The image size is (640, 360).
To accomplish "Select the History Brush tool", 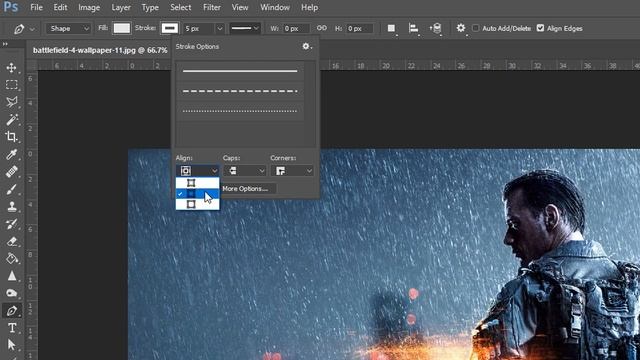I will pos(11,224).
